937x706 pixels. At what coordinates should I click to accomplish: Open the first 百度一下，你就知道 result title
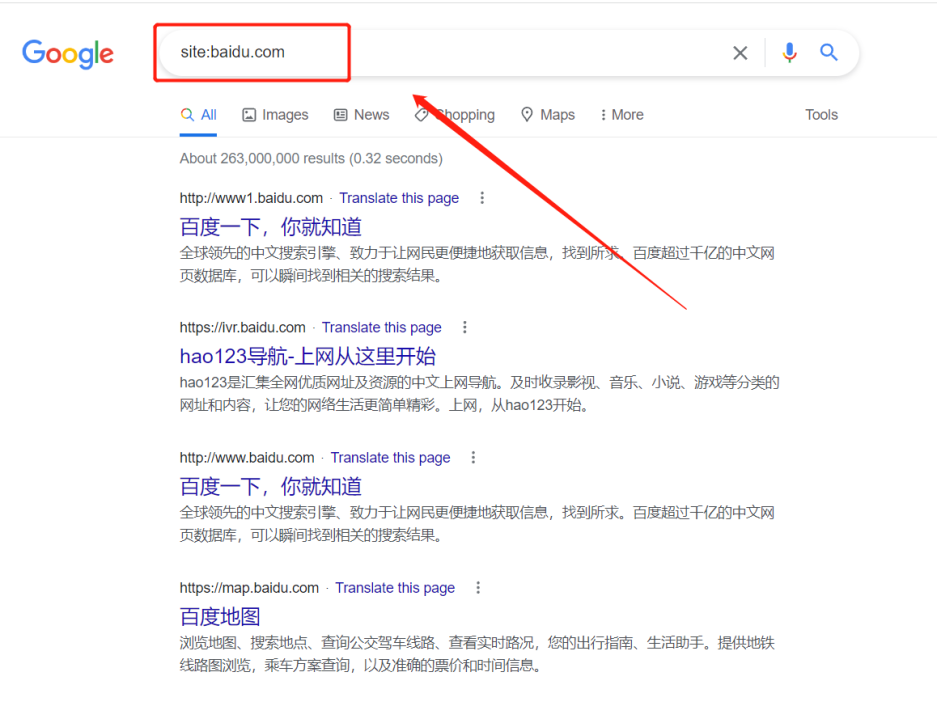click(271, 227)
